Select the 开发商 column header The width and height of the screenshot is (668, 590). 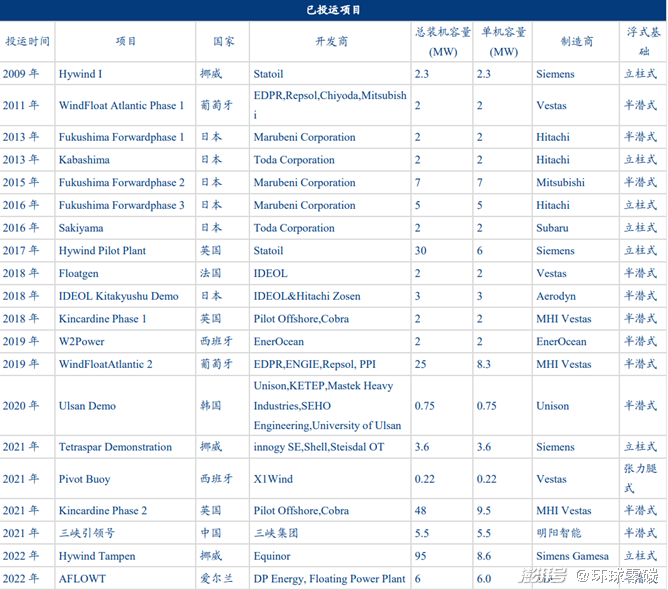(x=330, y=42)
